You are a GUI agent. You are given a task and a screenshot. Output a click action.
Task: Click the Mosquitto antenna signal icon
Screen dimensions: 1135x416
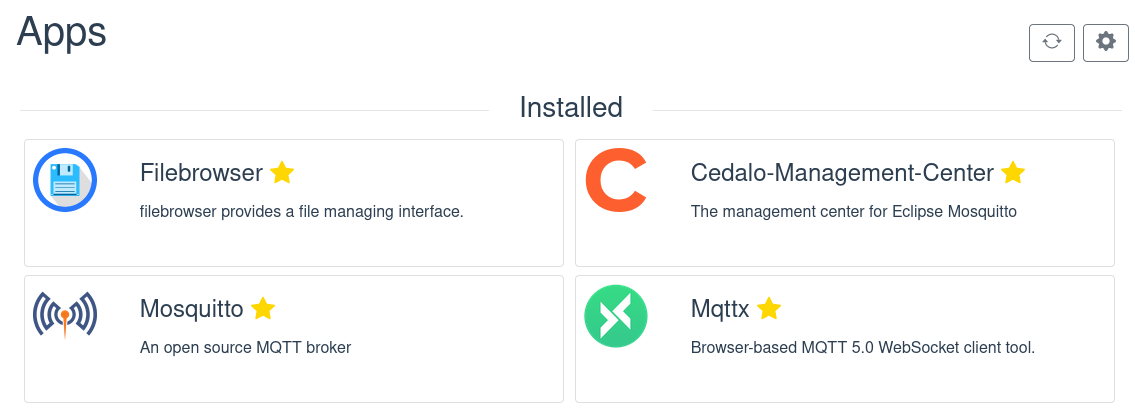(x=65, y=315)
